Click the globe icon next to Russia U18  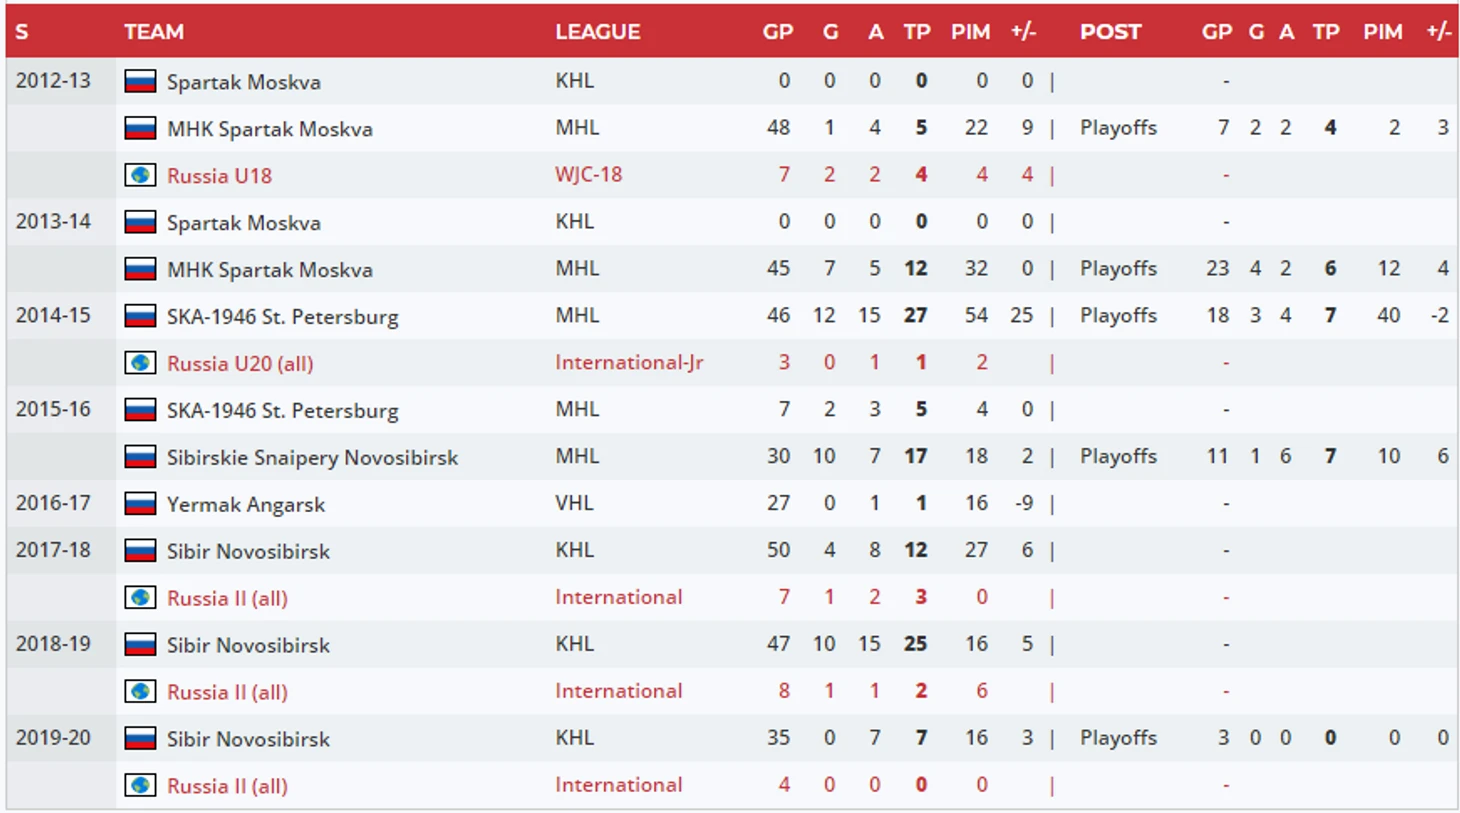click(140, 175)
